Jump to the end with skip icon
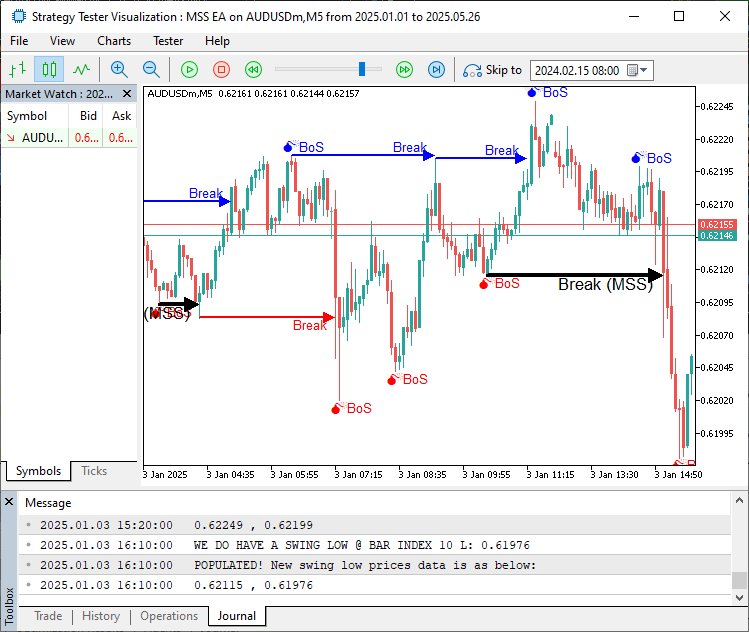 (436, 70)
